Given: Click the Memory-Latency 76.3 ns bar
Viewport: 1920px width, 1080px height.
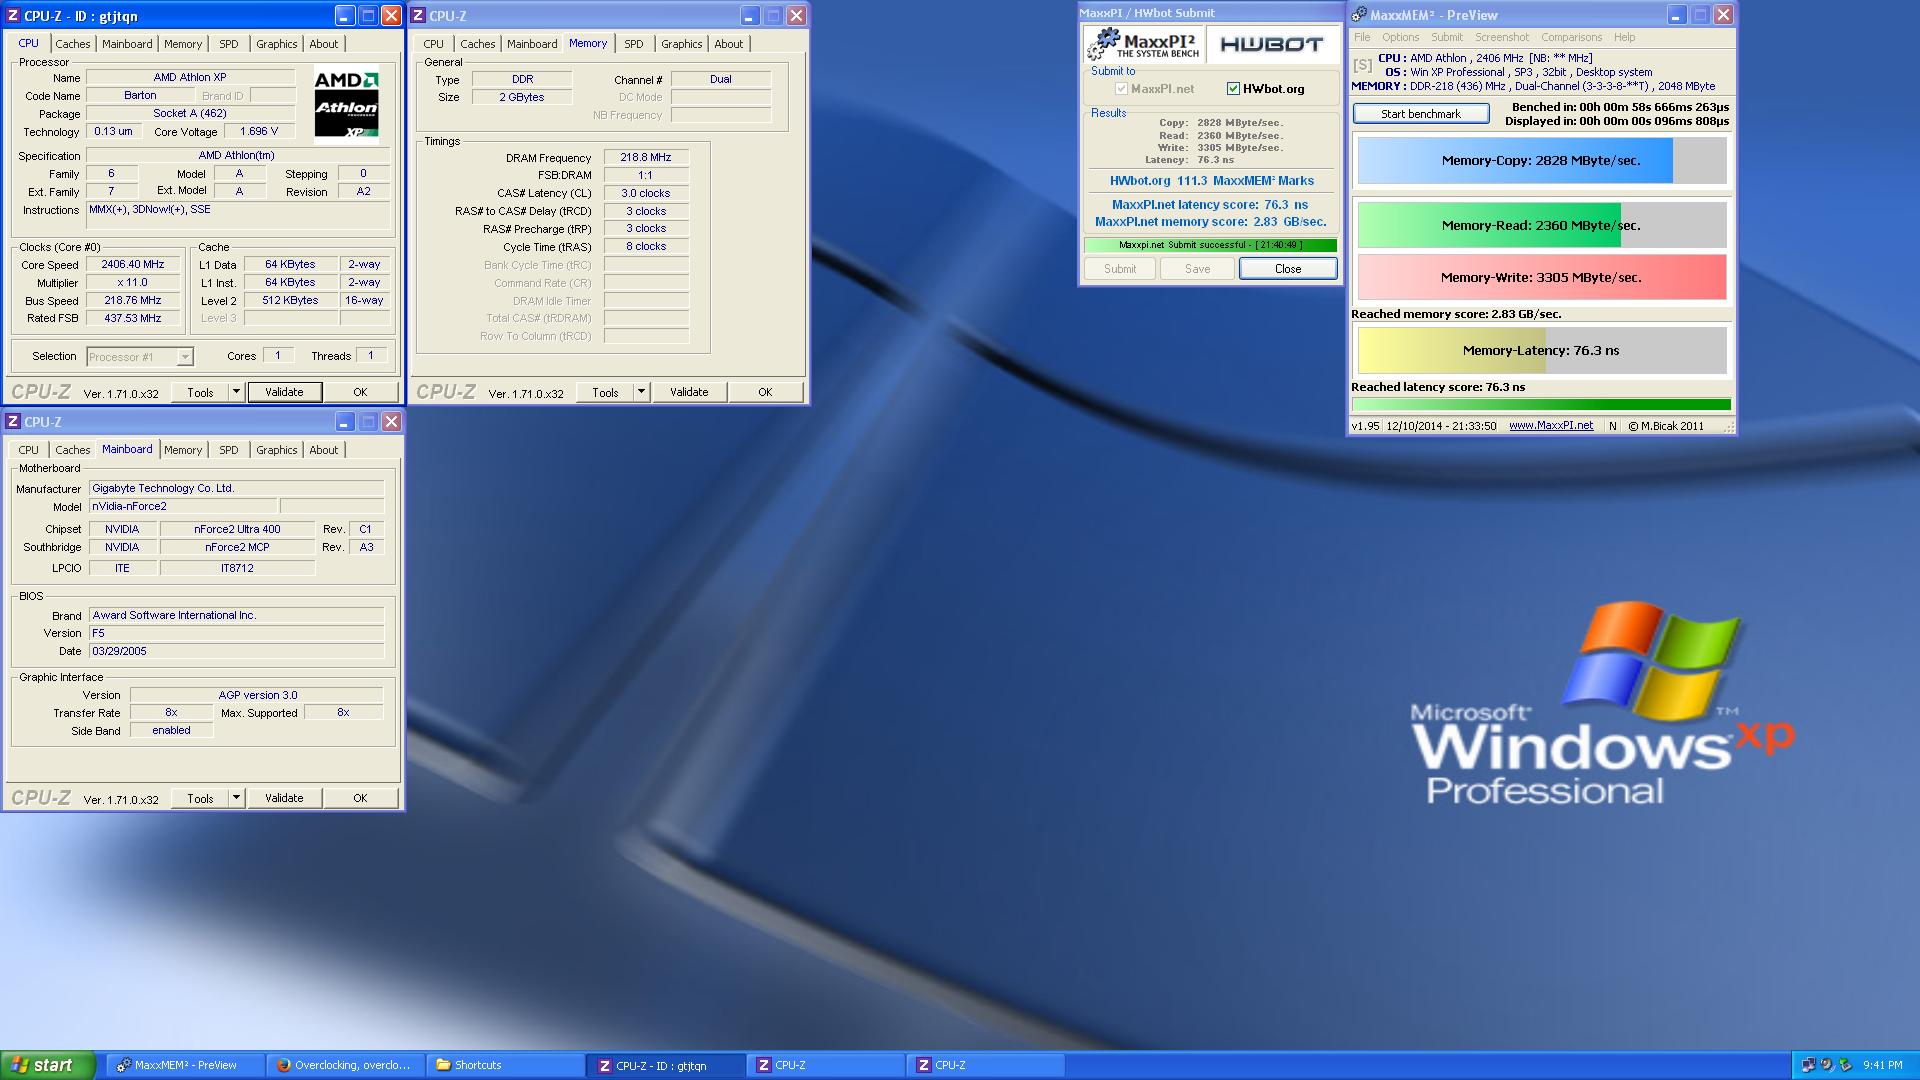Looking at the screenshot, I should (1542, 350).
